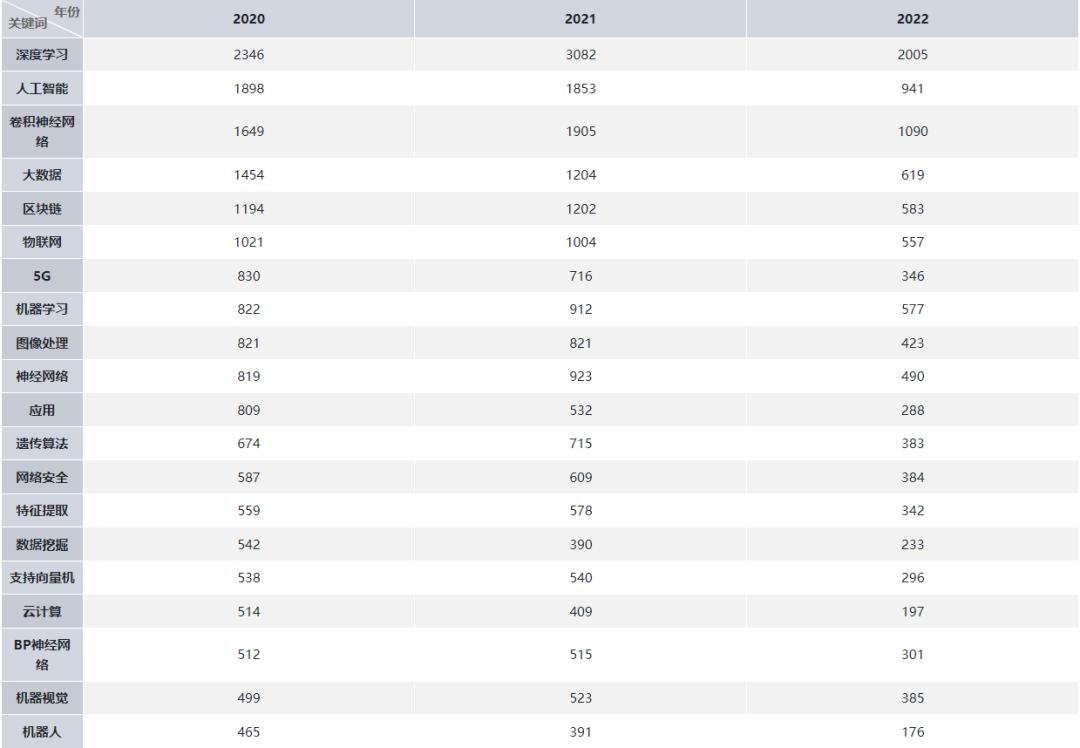The image size is (1080, 748).
Task: Select the 数据挖掘 keyword row label
Action: pyautogui.click(x=42, y=544)
